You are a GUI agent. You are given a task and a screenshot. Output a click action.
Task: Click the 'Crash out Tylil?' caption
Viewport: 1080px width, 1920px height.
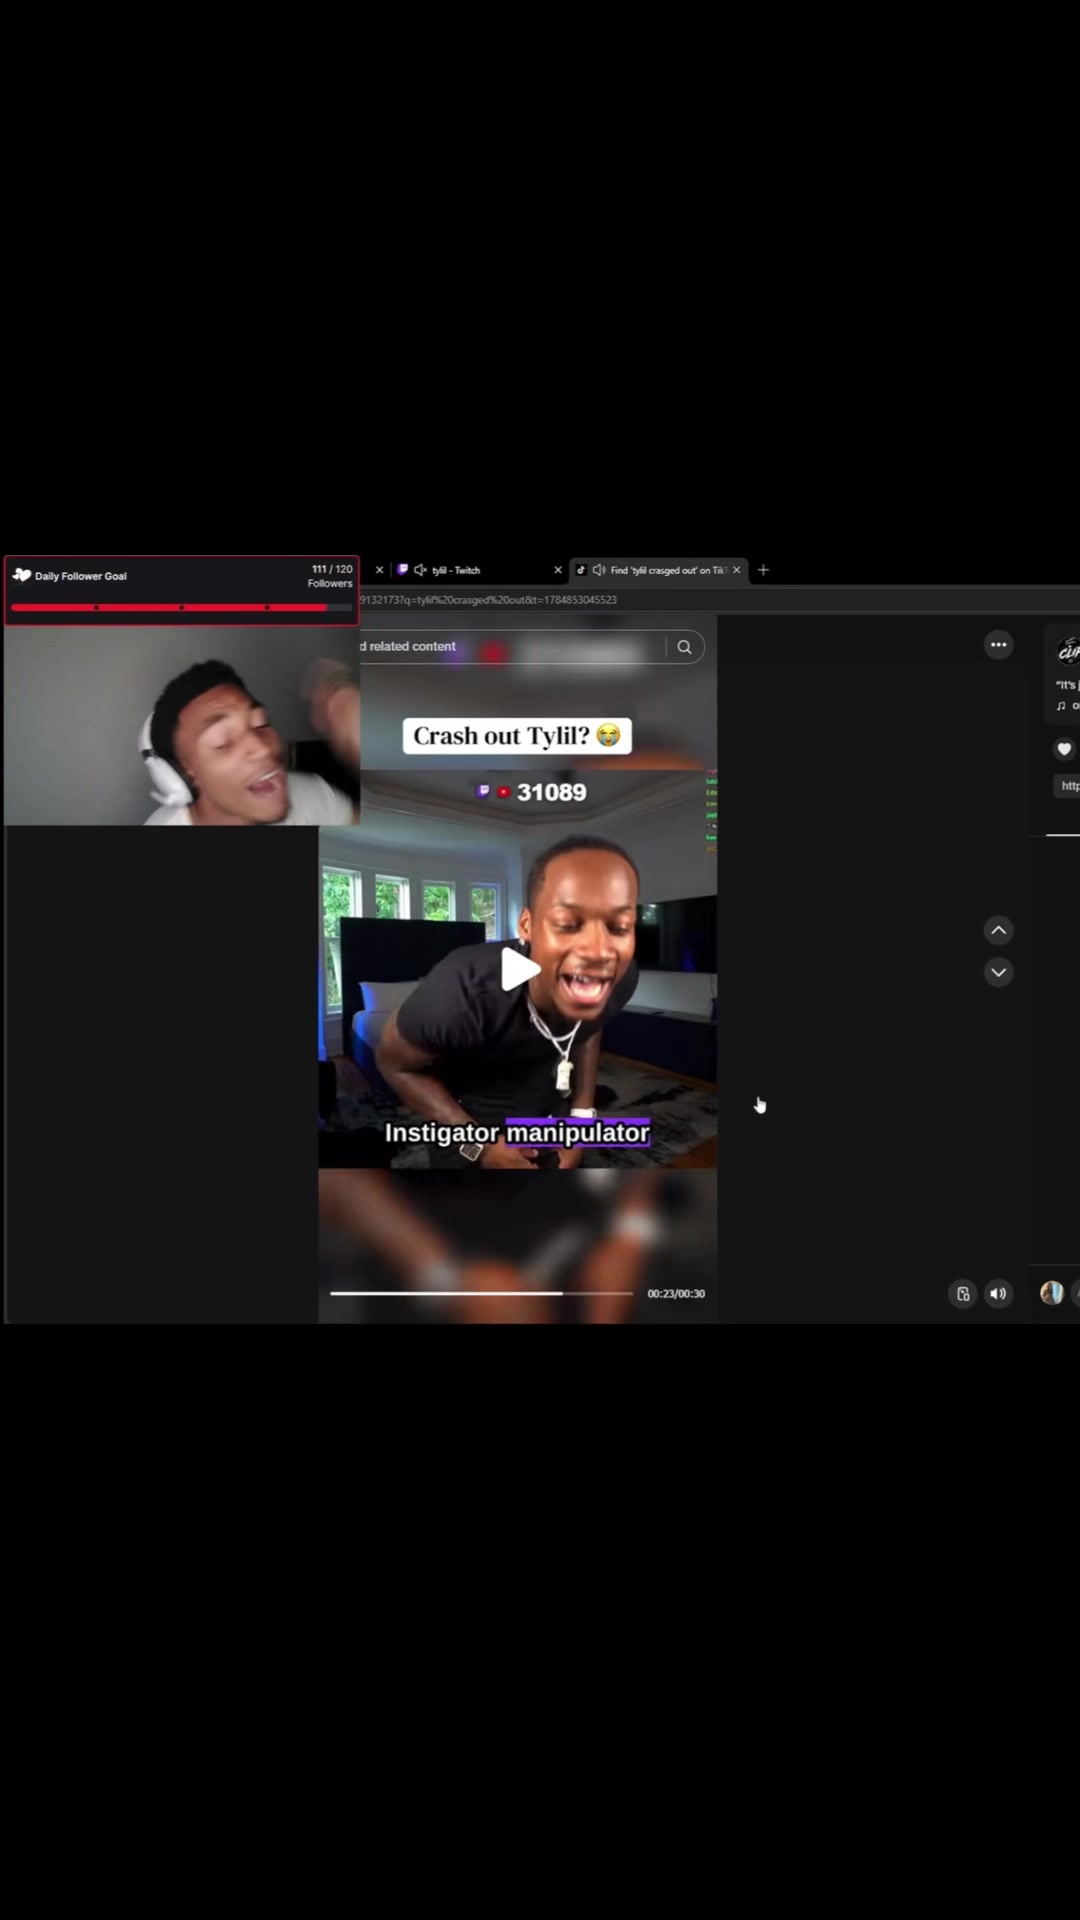(517, 736)
